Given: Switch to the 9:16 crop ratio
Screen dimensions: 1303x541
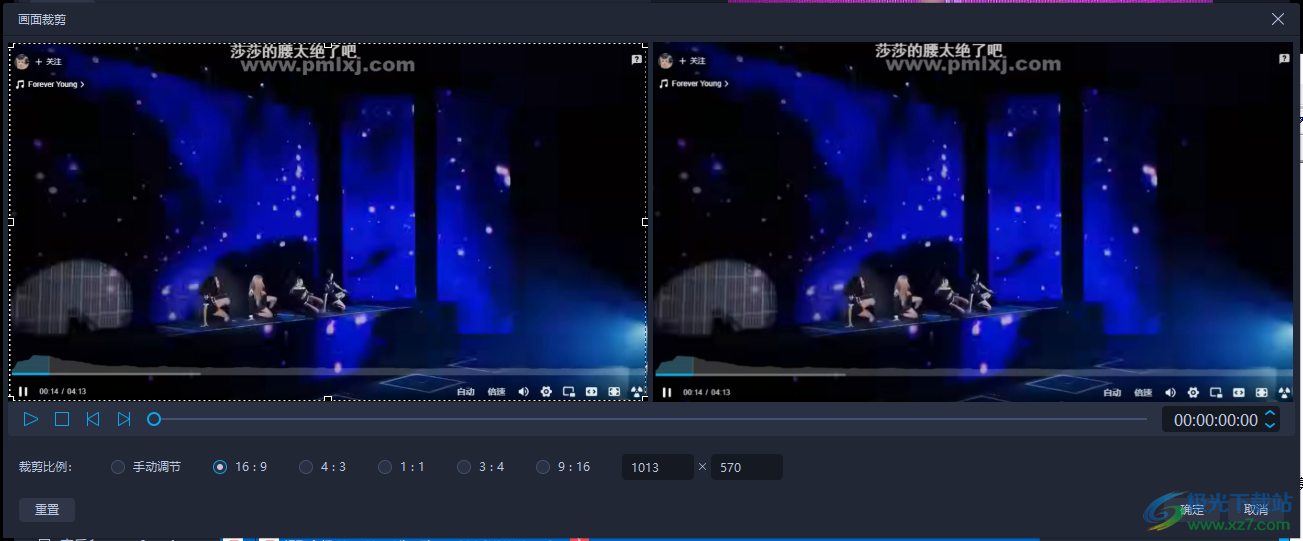Looking at the screenshot, I should (543, 467).
